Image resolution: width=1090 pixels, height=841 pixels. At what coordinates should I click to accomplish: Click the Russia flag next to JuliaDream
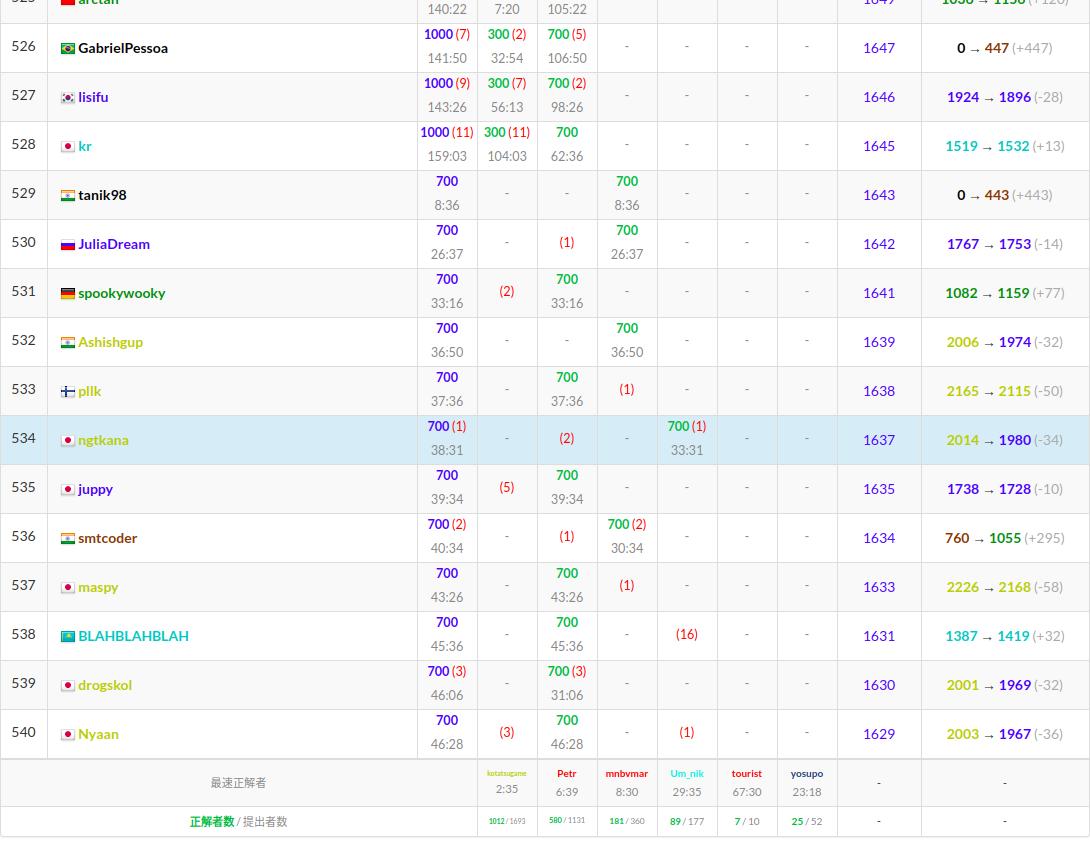(x=67, y=243)
